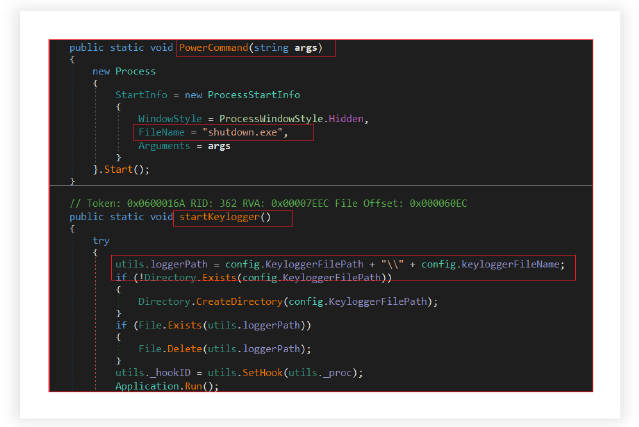Click the WindowStyle property name
The height and width of the screenshot is (427, 639).
coord(170,119)
